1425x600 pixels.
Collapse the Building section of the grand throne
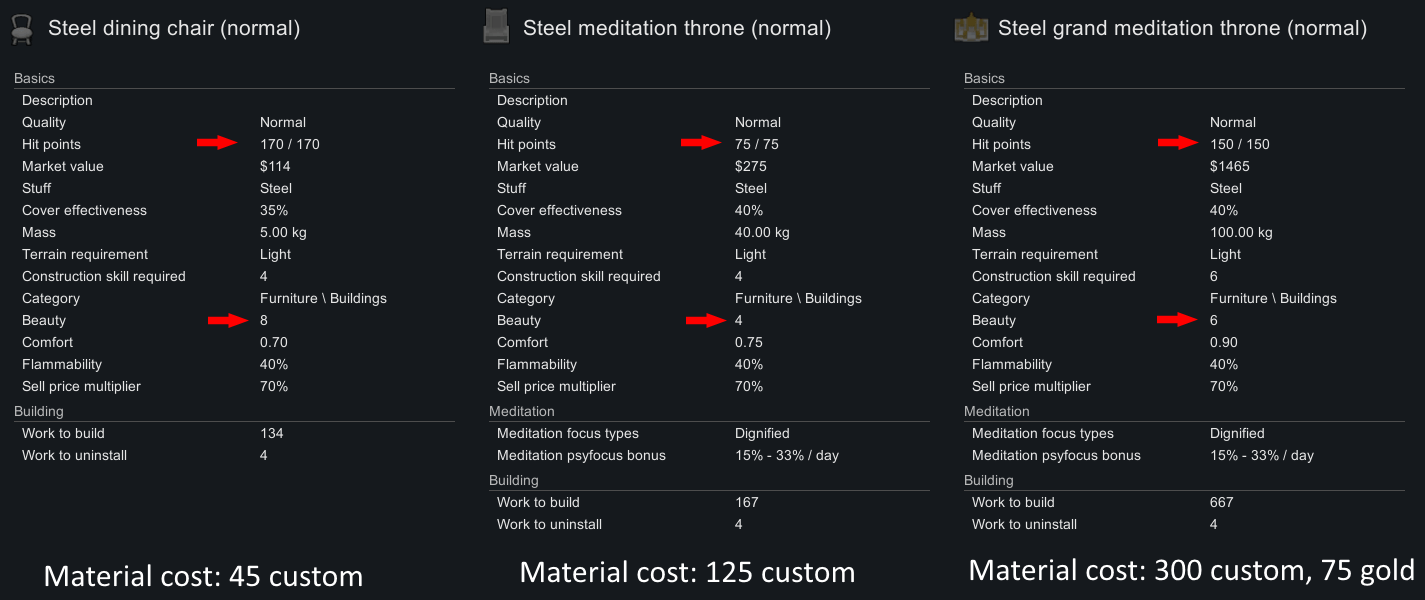click(987, 479)
